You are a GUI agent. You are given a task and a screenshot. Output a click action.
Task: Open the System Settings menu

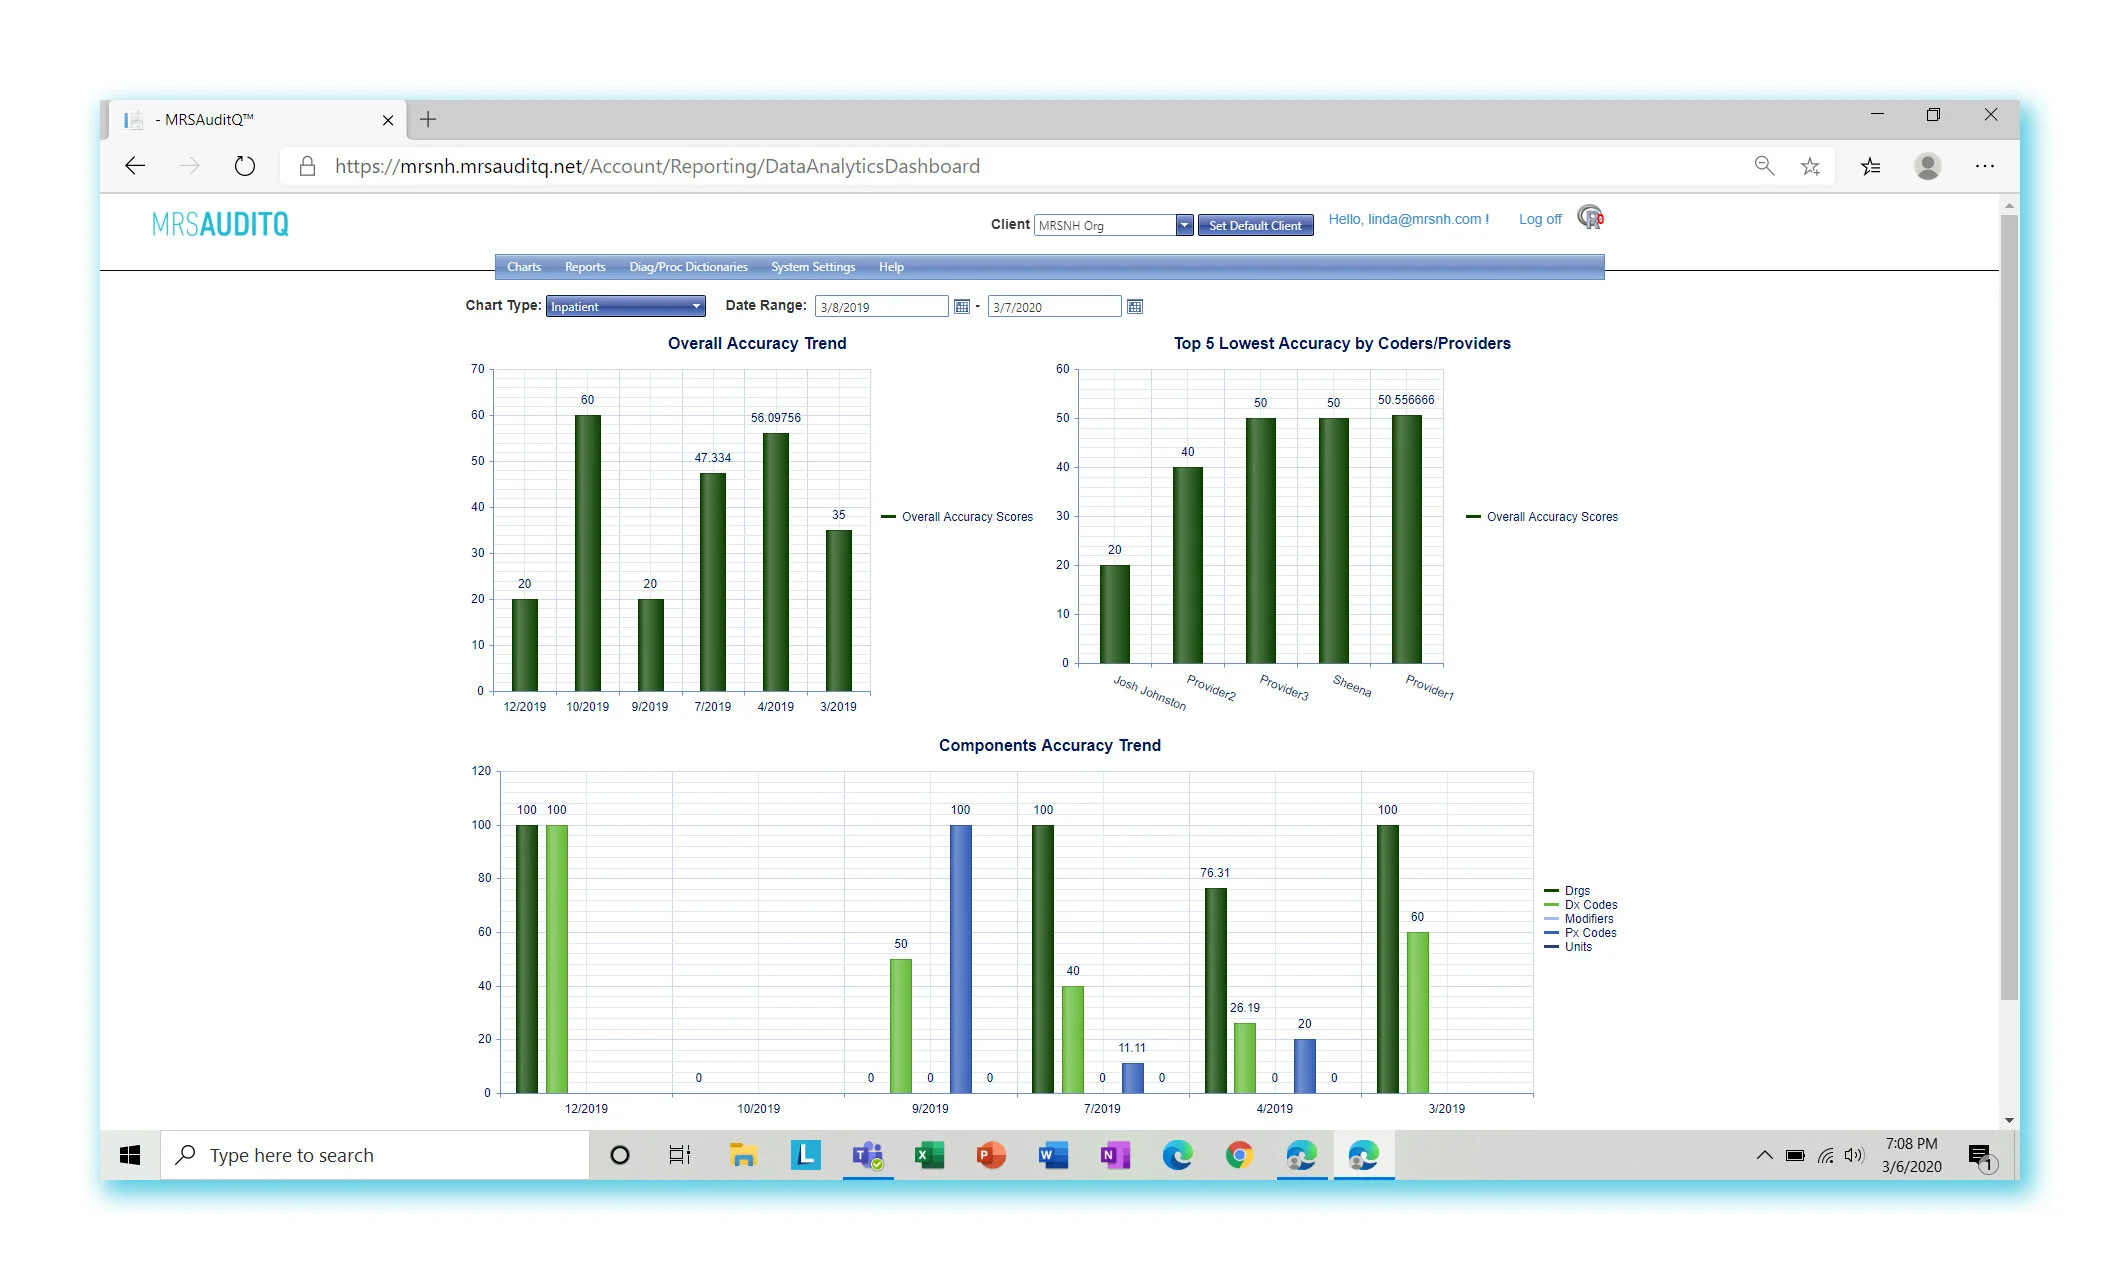pos(813,267)
